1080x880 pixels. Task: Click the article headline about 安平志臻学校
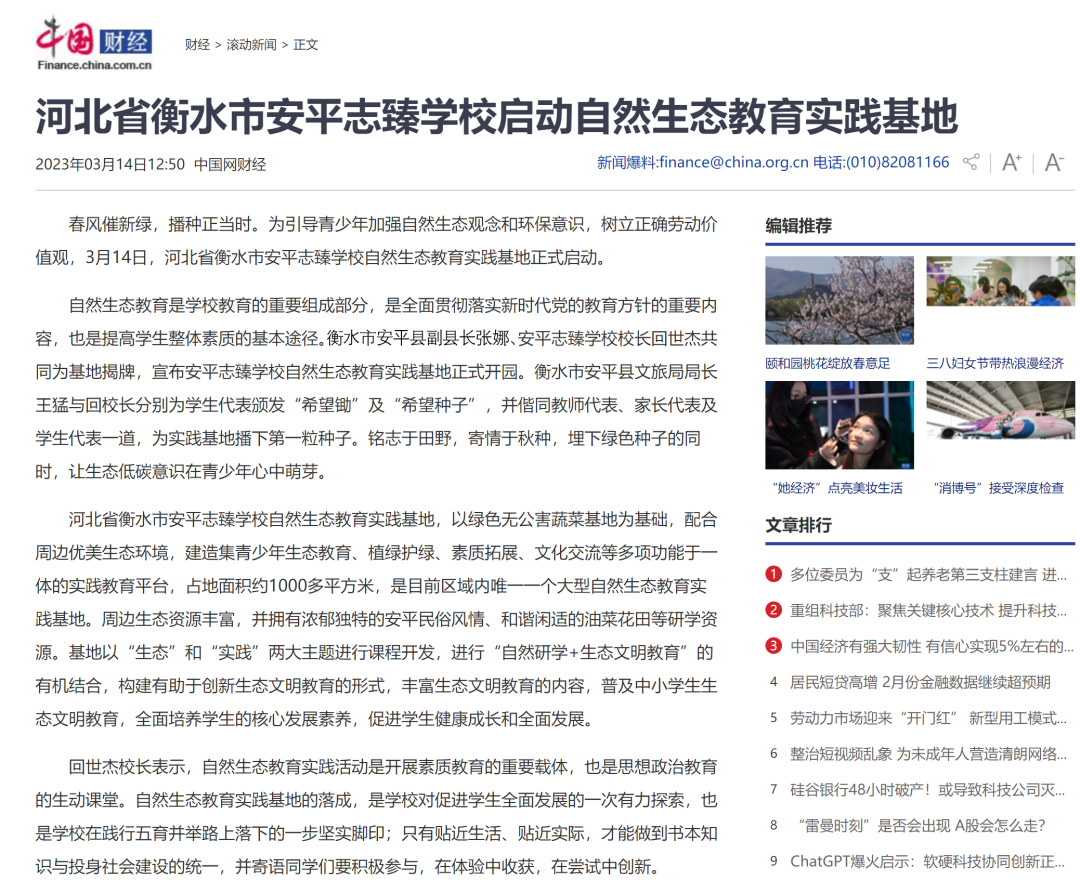pyautogui.click(x=497, y=116)
